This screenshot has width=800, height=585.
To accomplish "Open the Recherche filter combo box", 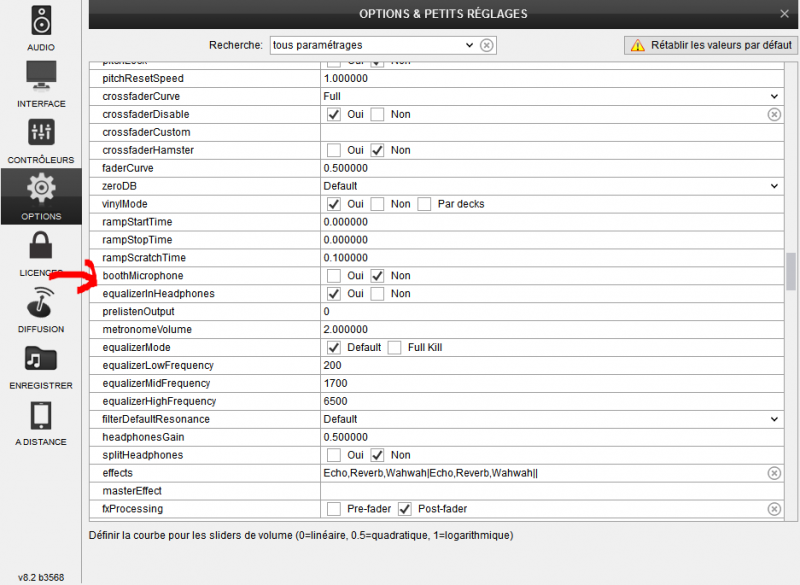I will click(372, 45).
